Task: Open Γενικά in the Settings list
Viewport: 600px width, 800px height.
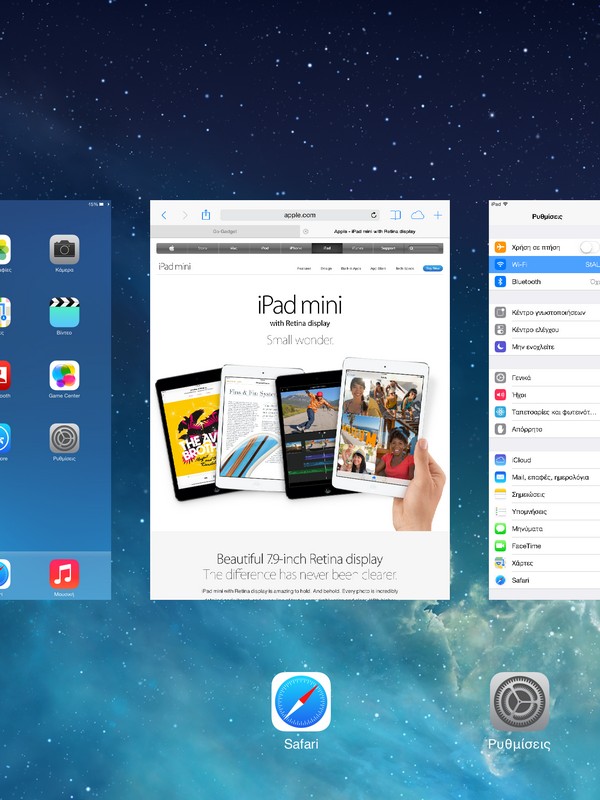Action: [544, 378]
